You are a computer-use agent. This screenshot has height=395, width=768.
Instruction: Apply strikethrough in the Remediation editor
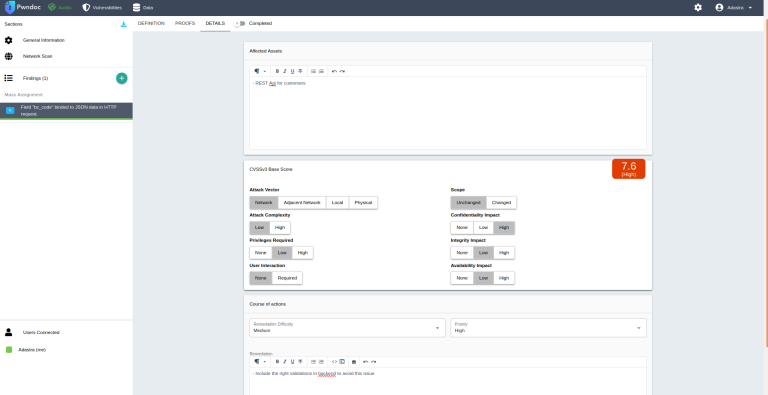click(x=300, y=362)
